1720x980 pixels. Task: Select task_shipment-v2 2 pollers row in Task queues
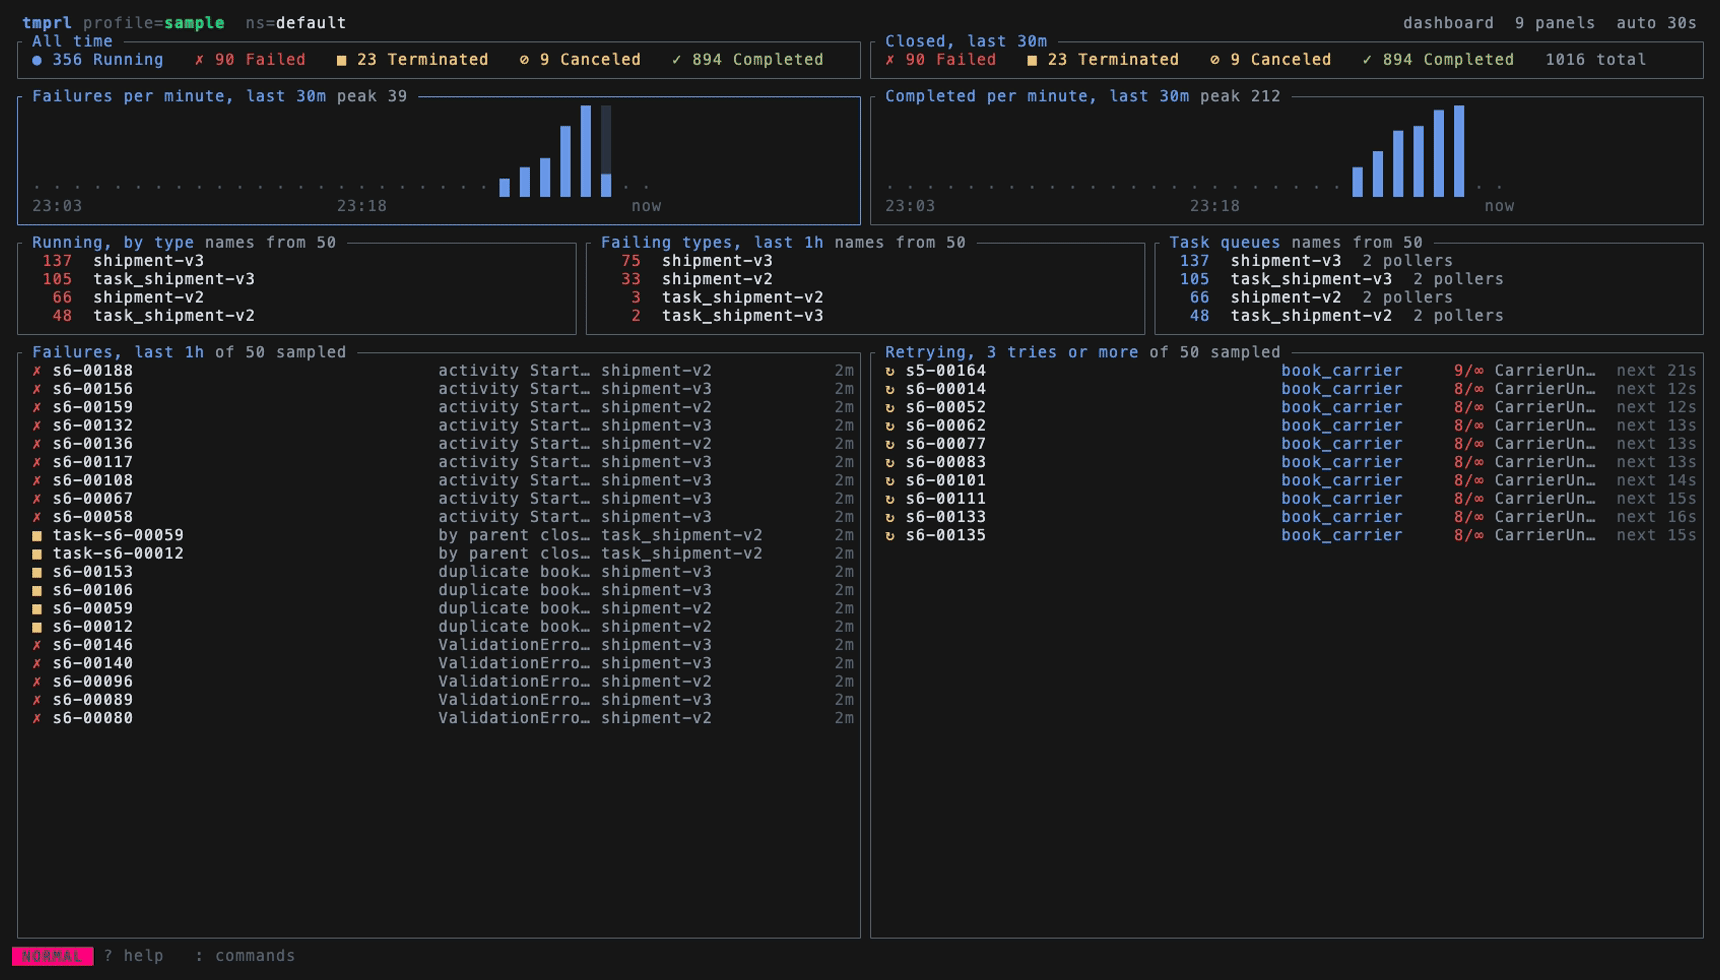tap(1429, 316)
